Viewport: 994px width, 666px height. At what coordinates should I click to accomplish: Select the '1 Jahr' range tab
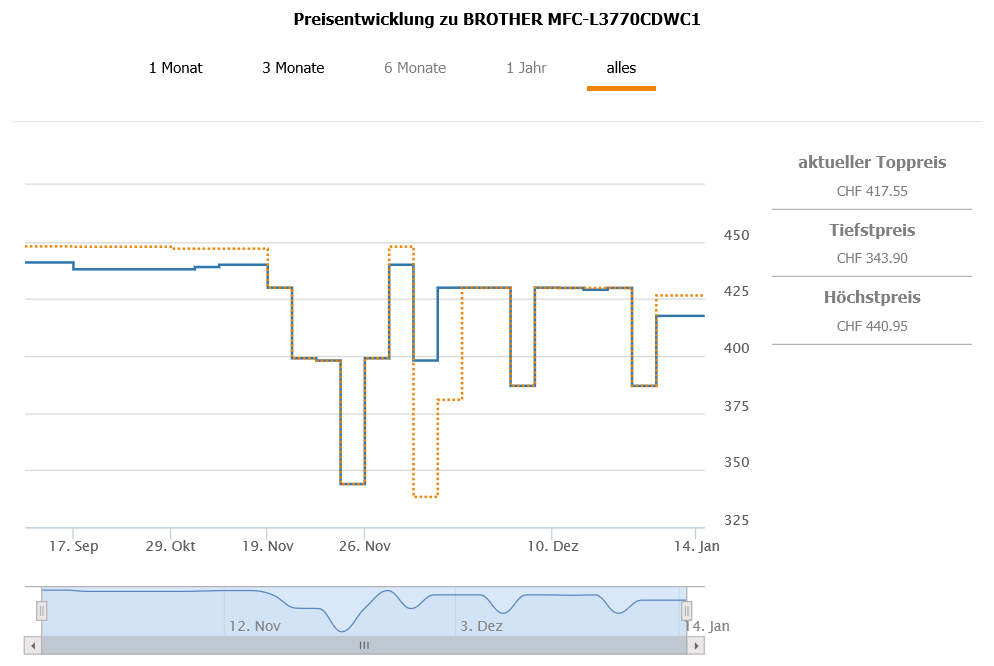click(x=526, y=68)
